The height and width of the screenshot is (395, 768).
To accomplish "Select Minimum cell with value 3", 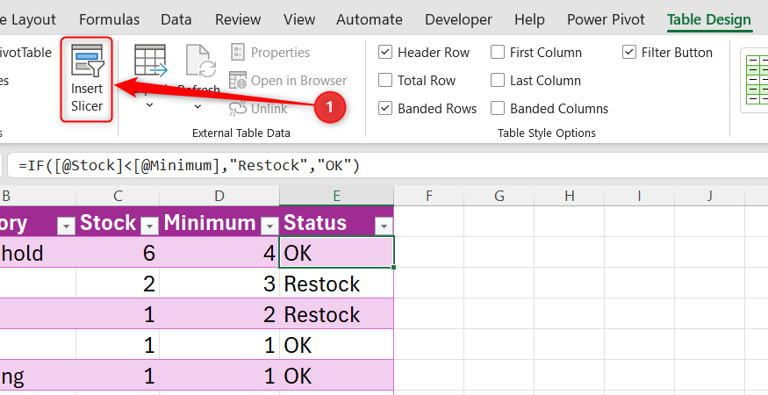I will click(x=219, y=284).
